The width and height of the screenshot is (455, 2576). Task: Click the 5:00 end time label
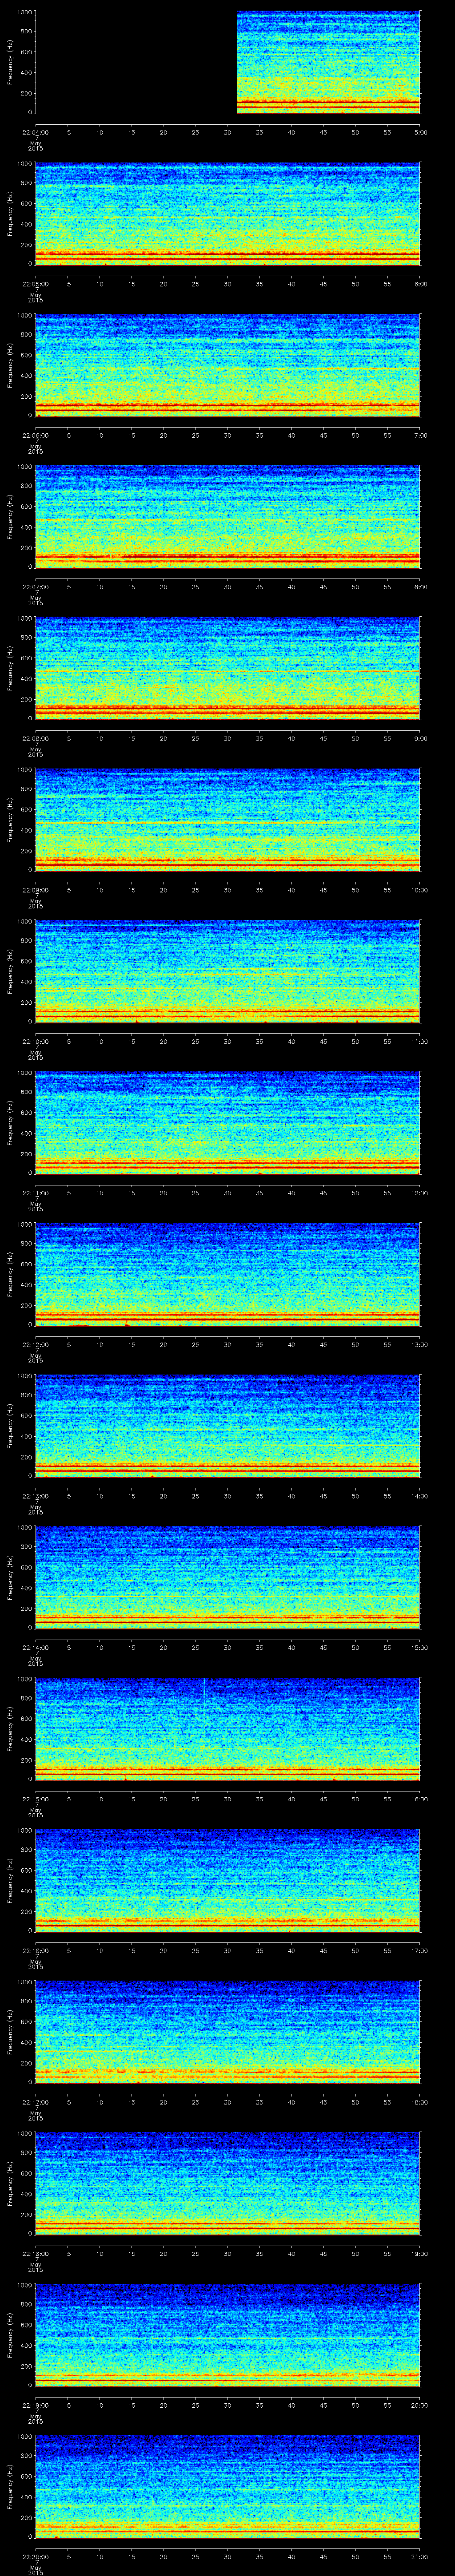[x=420, y=132]
